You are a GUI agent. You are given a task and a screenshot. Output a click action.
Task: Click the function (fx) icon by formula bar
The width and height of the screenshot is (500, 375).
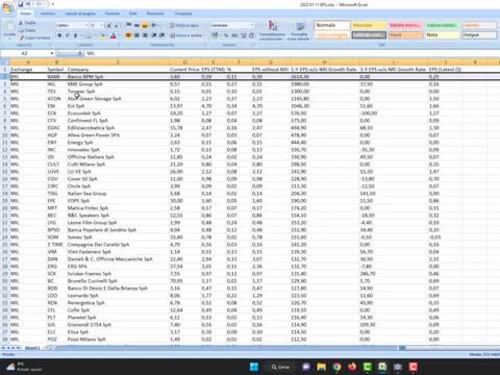click(x=80, y=53)
